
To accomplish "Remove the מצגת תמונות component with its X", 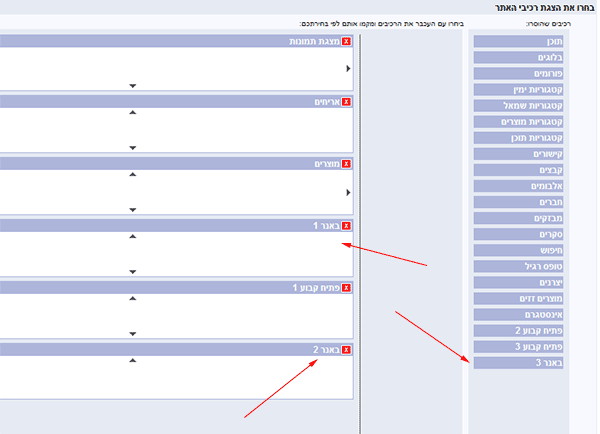I will (x=347, y=42).
